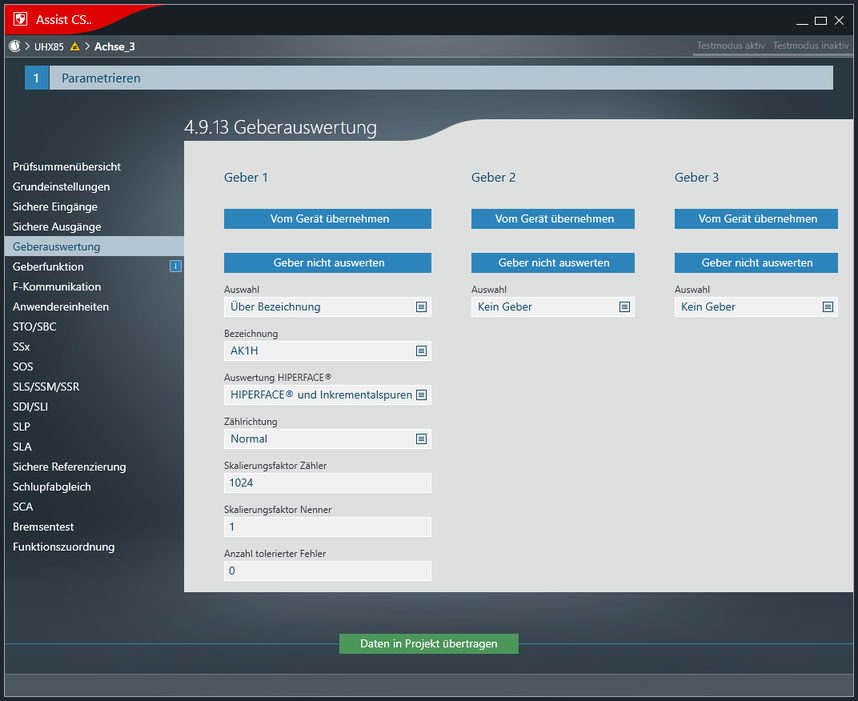Click list icon in the Bezeichnung AK1H field
This screenshot has height=701, width=858.
[421, 351]
